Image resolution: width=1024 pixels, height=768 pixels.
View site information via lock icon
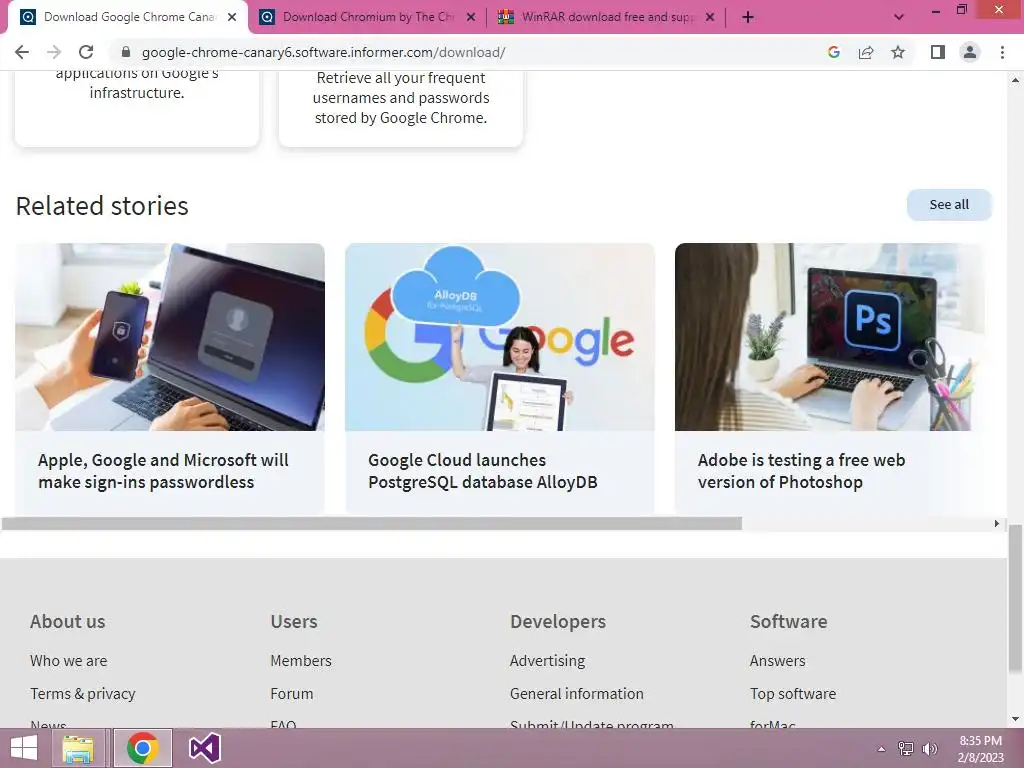125,52
